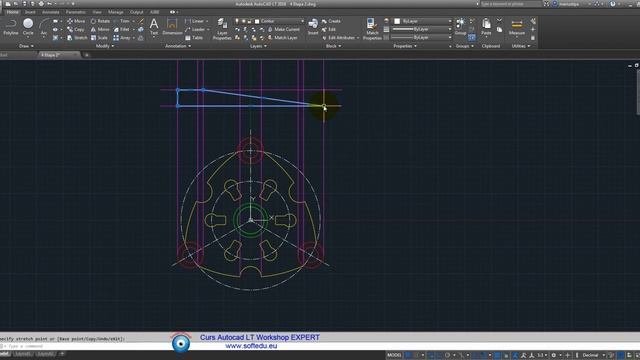The height and width of the screenshot is (360, 640).
Task: Open Layer Properties manager
Action: coord(222,29)
